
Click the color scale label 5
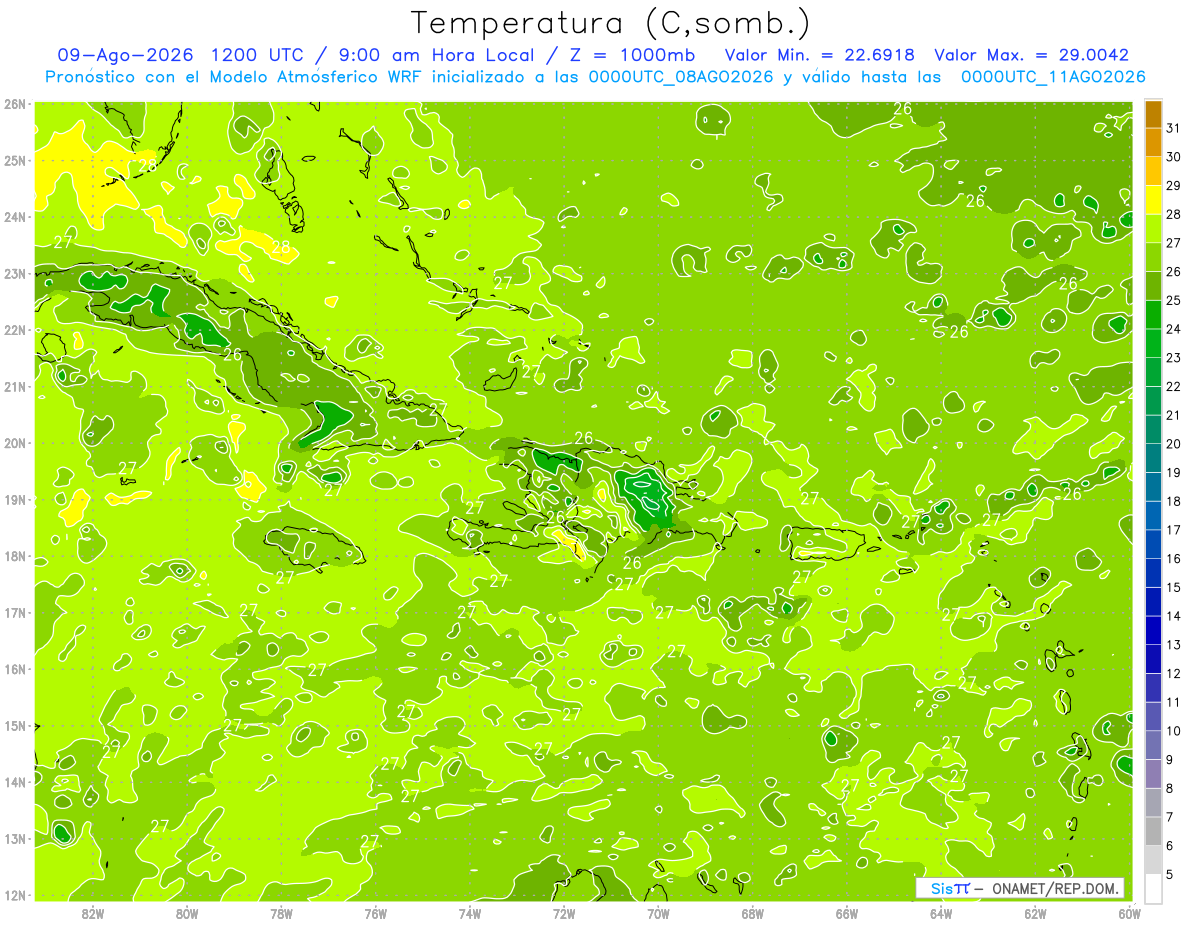pos(1170,875)
